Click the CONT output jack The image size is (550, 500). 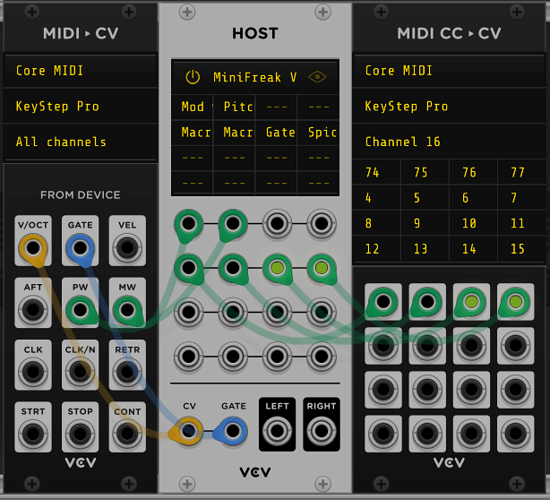[x=127, y=434]
